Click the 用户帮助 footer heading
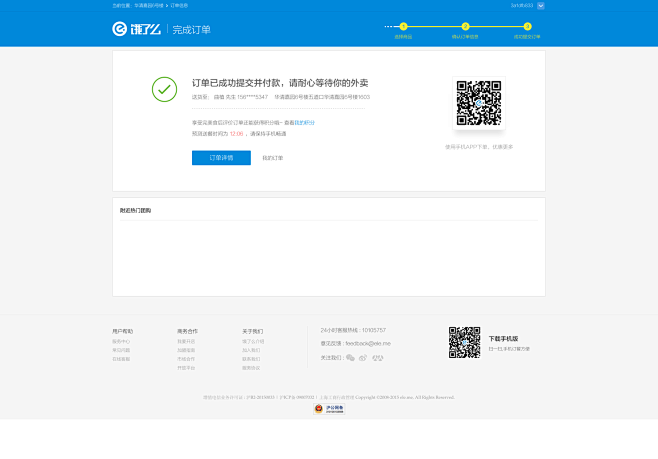658x459 pixels. tap(123, 331)
